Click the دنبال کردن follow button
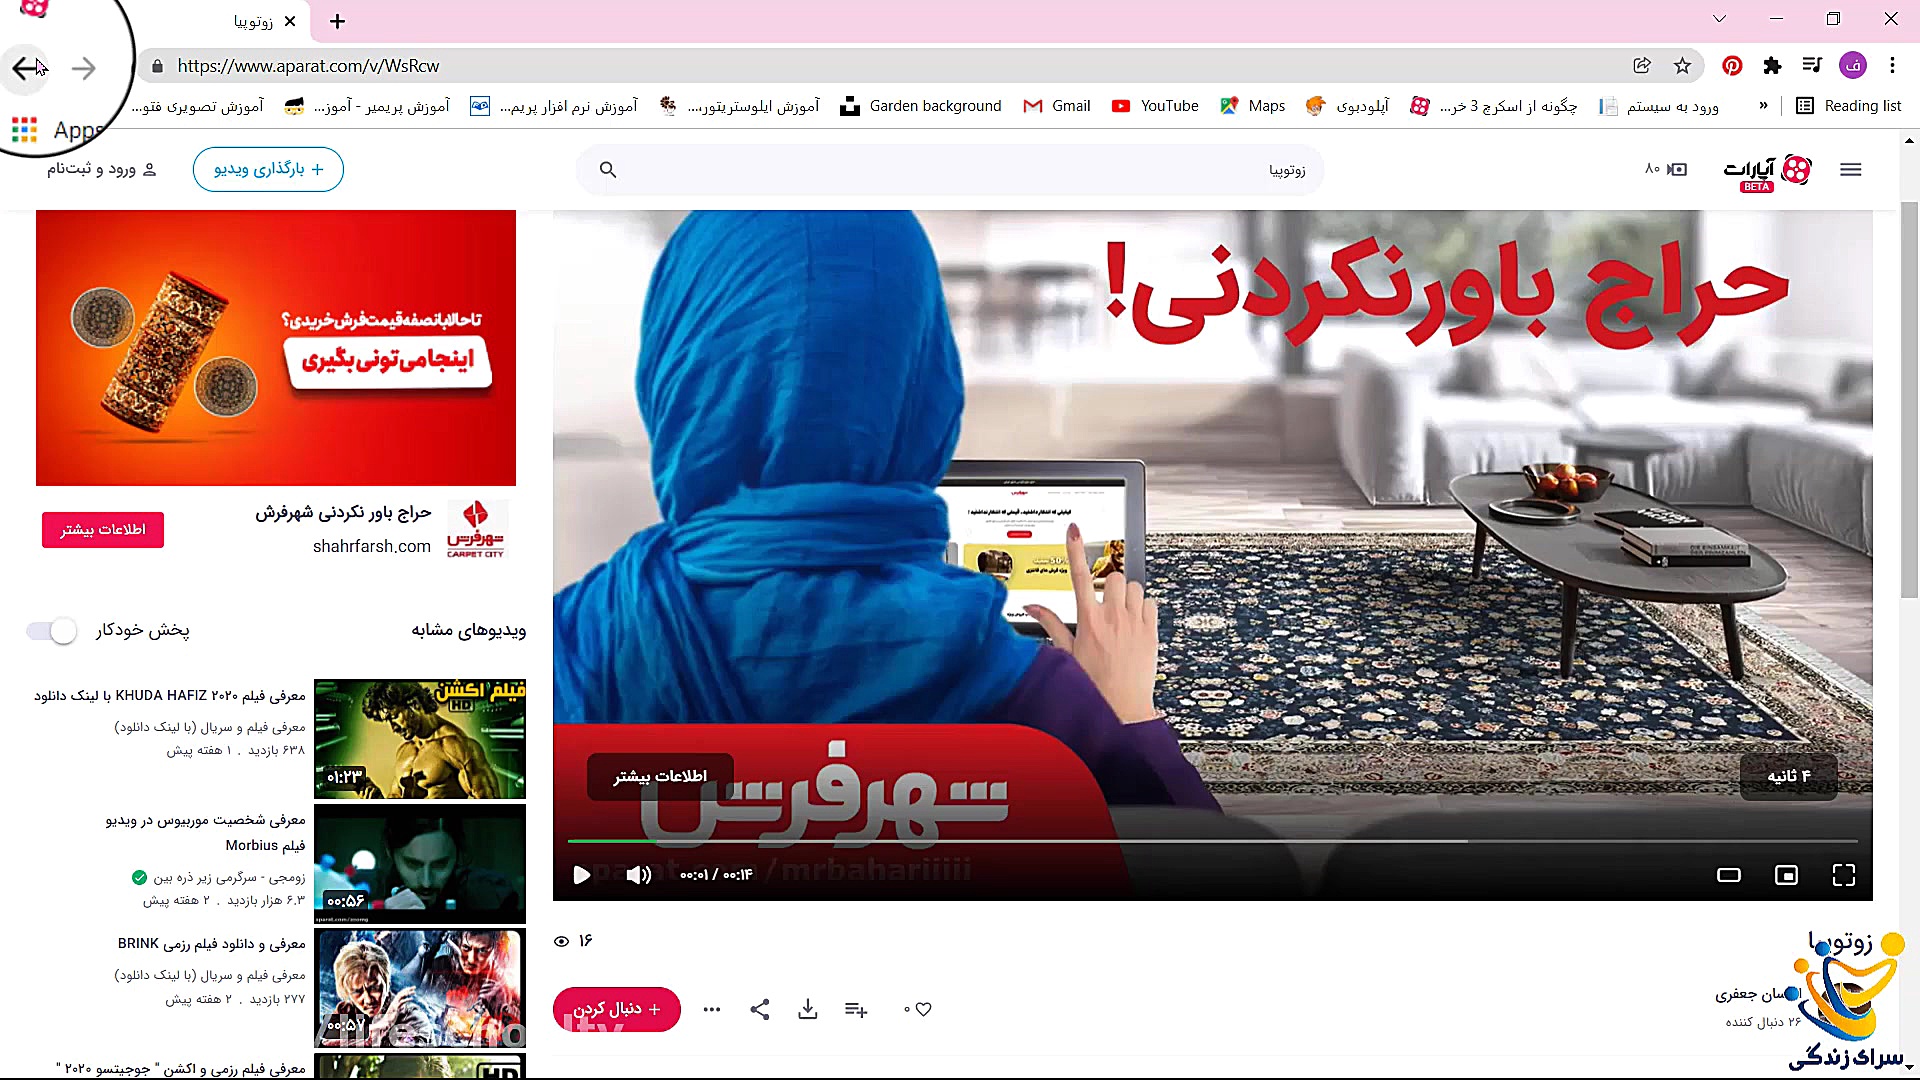 [616, 1009]
